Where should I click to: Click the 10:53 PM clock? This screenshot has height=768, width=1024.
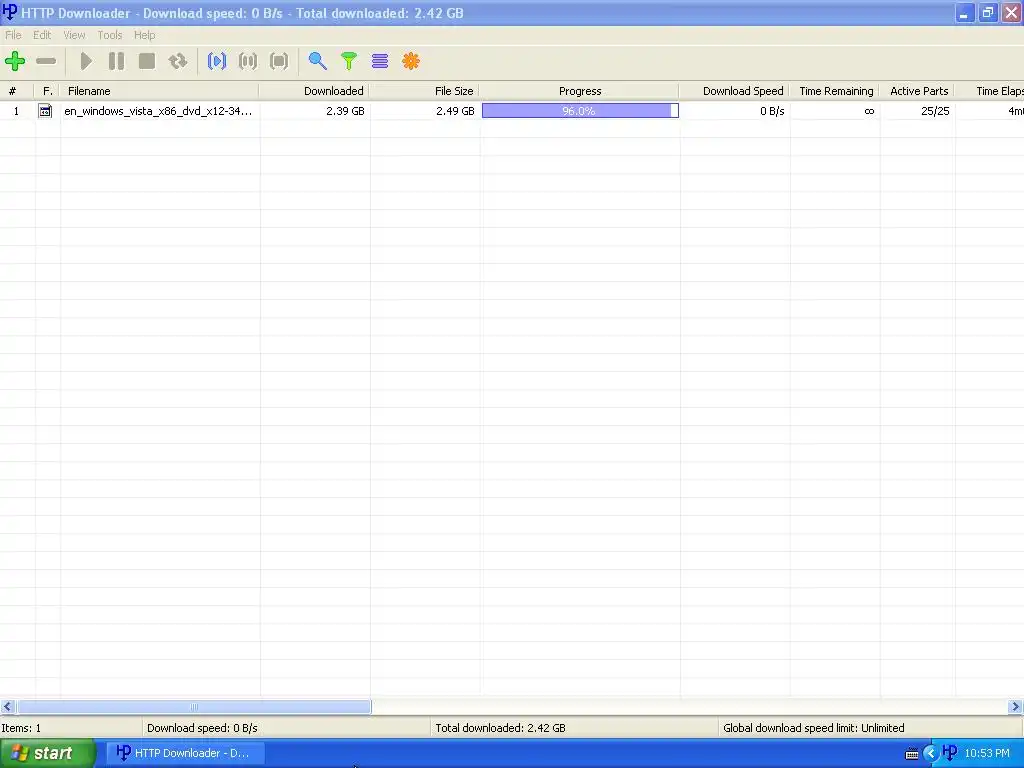(x=987, y=754)
